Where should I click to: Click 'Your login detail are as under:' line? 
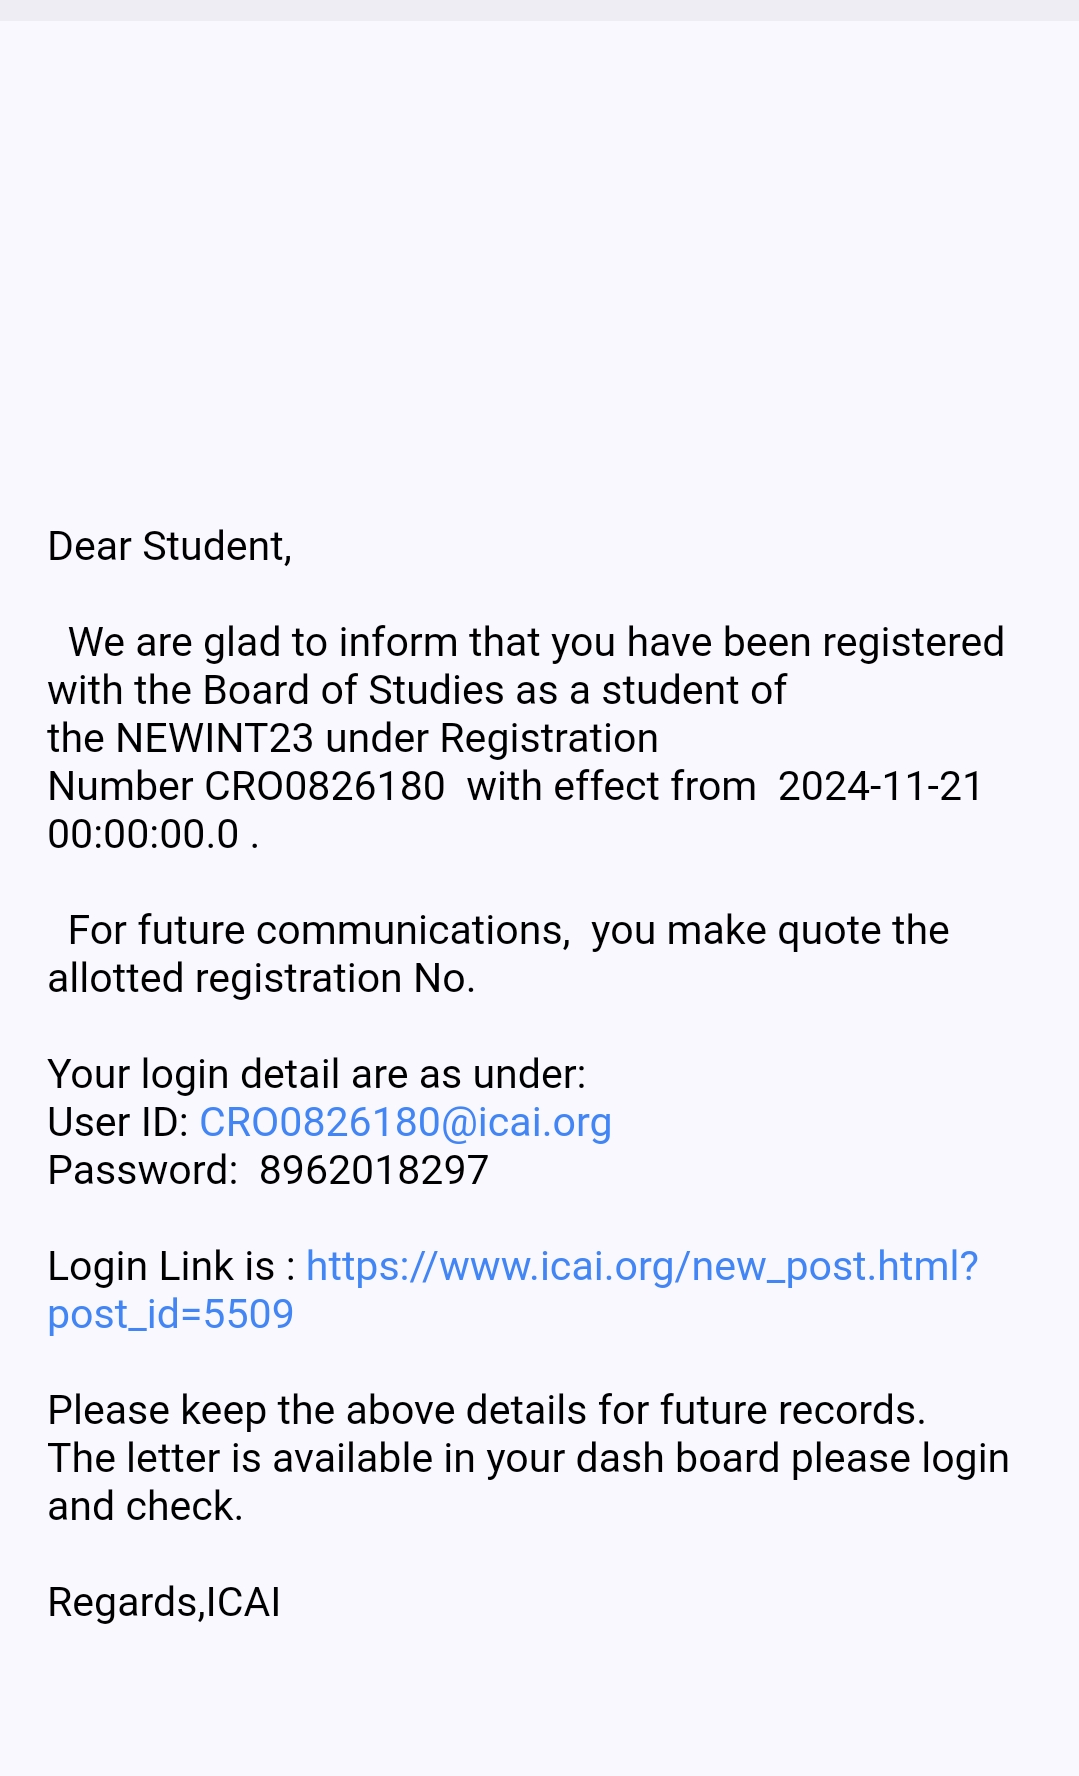[316, 1074]
